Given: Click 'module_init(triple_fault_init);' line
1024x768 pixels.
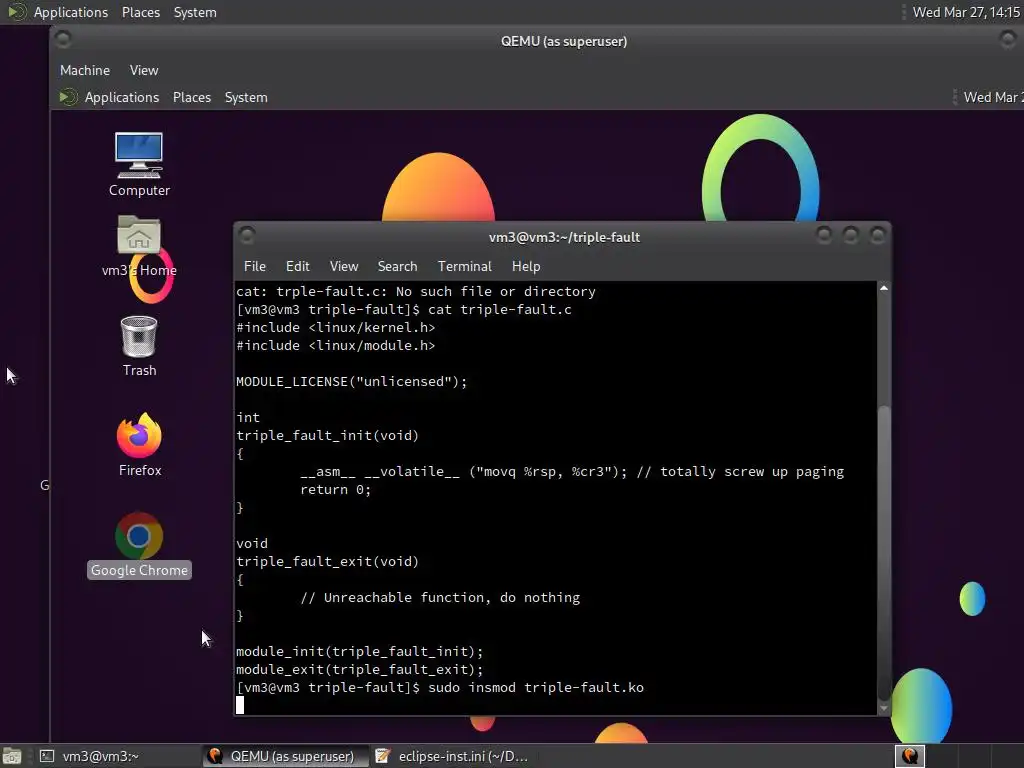Looking at the screenshot, I should point(359,651).
